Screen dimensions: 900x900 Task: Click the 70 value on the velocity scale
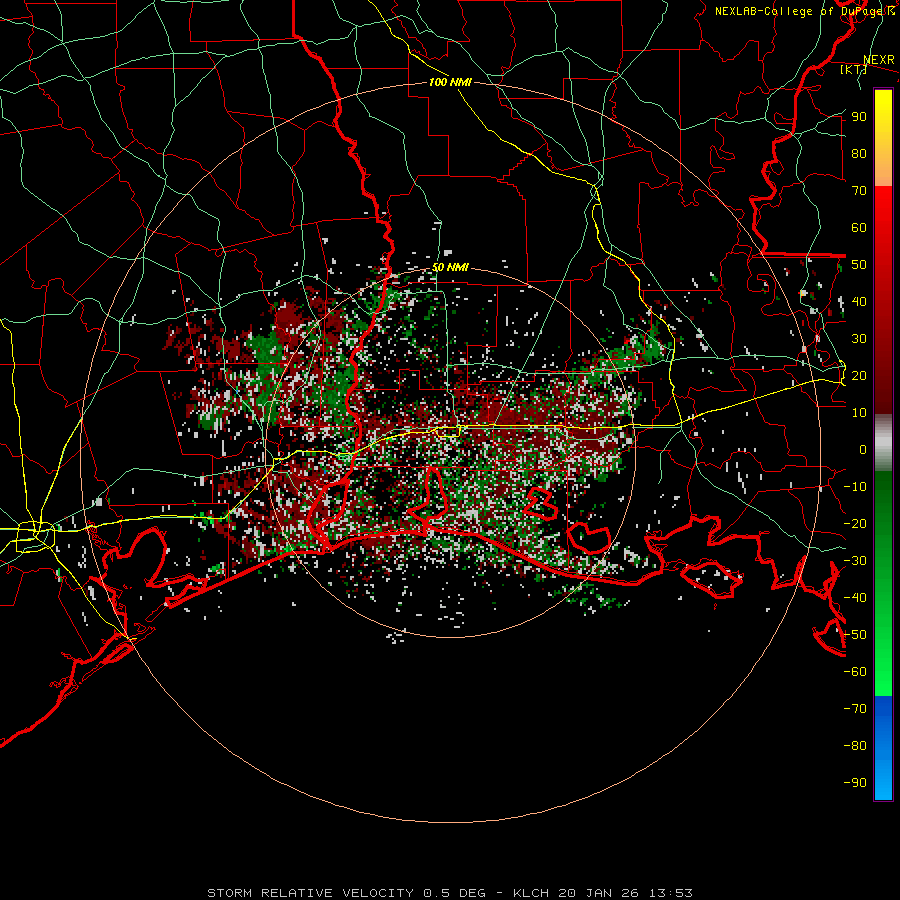tap(859, 191)
